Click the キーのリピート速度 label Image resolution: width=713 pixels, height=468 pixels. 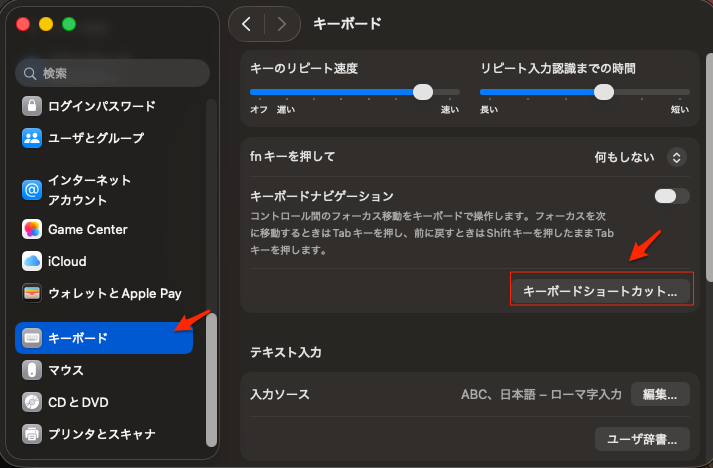(304, 69)
